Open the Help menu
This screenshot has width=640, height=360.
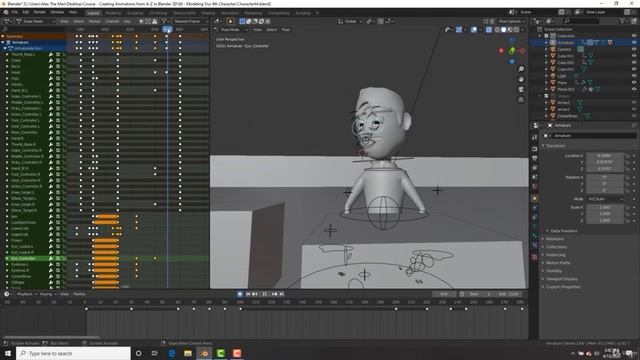coord(73,12)
